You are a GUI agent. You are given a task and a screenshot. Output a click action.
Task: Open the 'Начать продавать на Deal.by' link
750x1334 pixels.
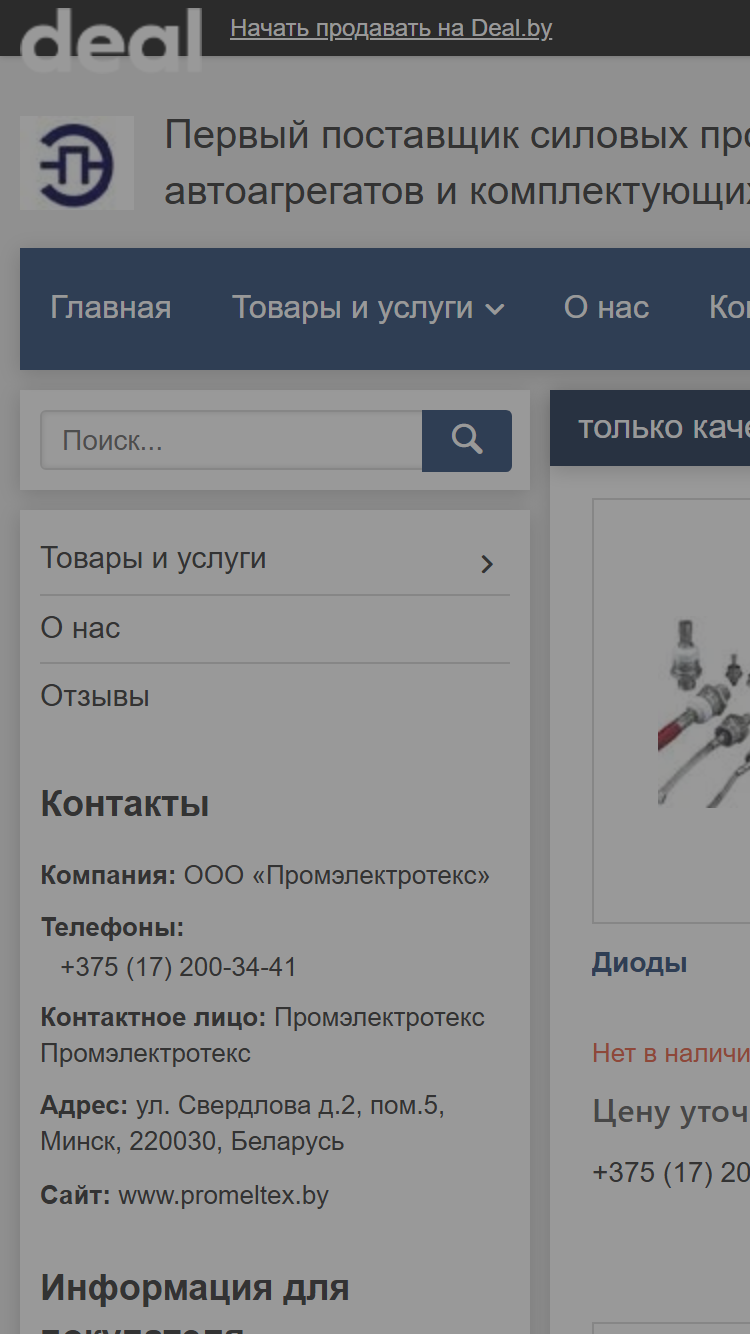point(391,28)
